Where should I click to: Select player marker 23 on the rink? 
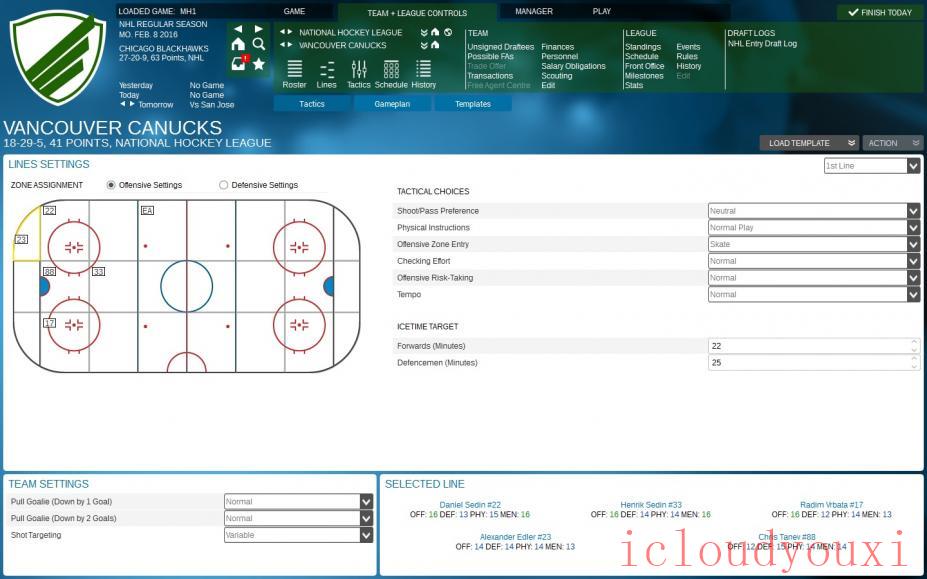(x=21, y=240)
